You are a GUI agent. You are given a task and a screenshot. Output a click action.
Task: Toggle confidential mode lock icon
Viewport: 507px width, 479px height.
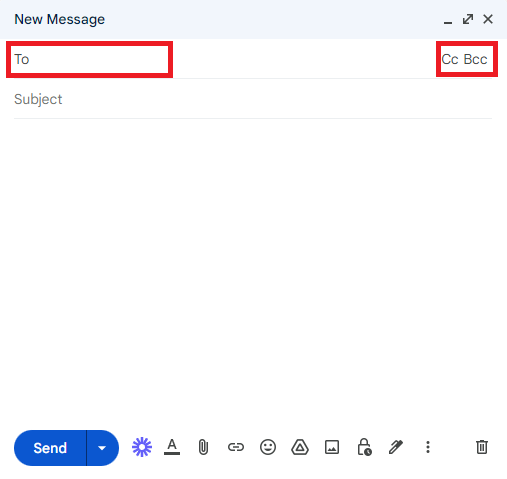point(364,447)
